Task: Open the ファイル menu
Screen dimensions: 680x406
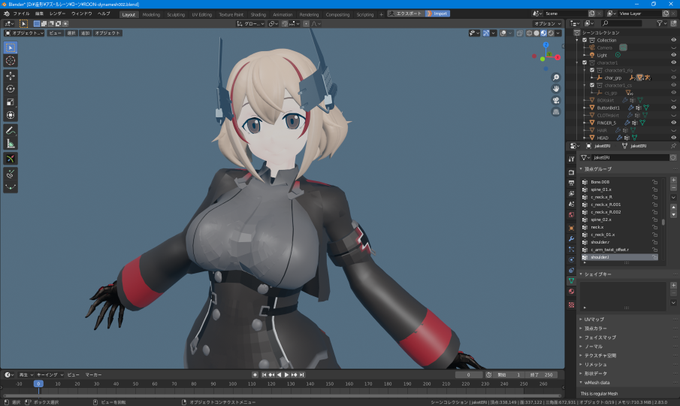Action: [x=21, y=14]
